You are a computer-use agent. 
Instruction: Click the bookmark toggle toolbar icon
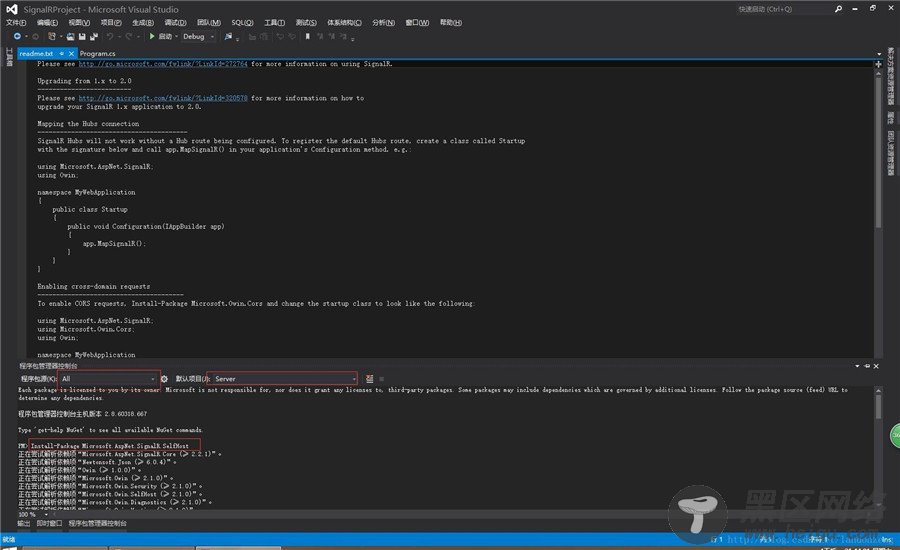(x=308, y=36)
